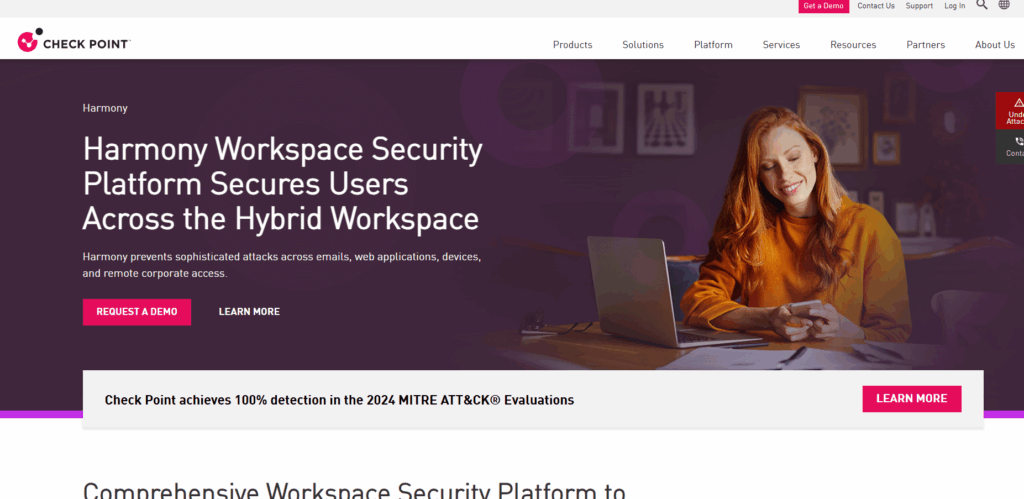This screenshot has width=1024, height=499.
Task: Expand the Solutions navigation menu
Action: pos(642,45)
